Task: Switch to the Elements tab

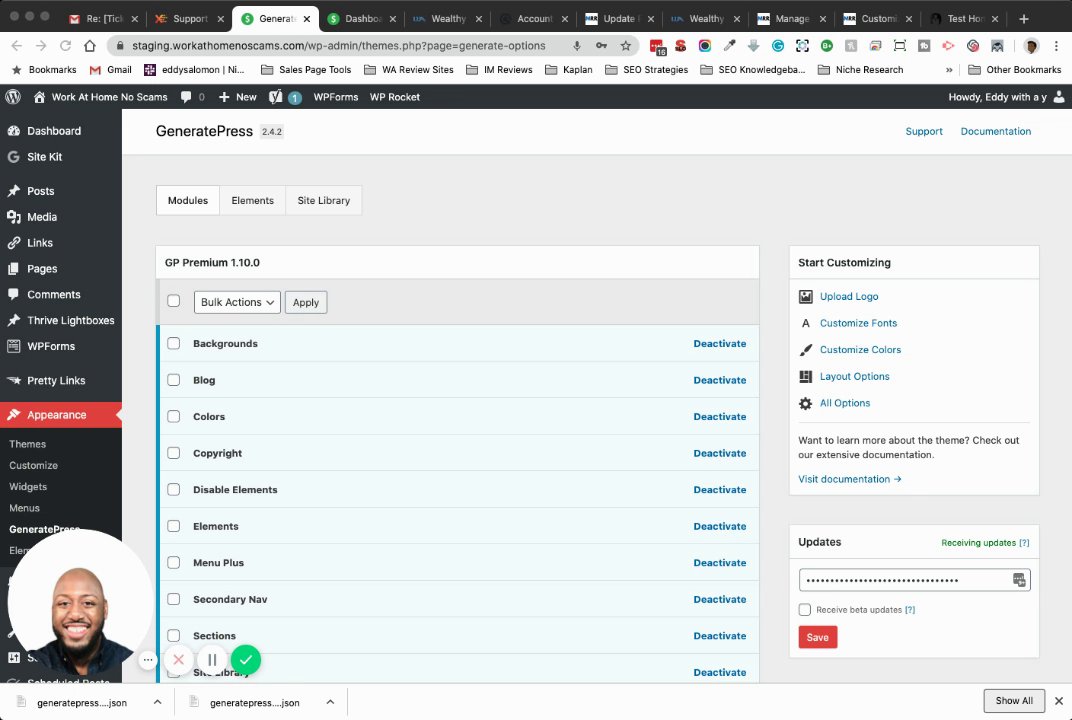Action: (x=252, y=200)
